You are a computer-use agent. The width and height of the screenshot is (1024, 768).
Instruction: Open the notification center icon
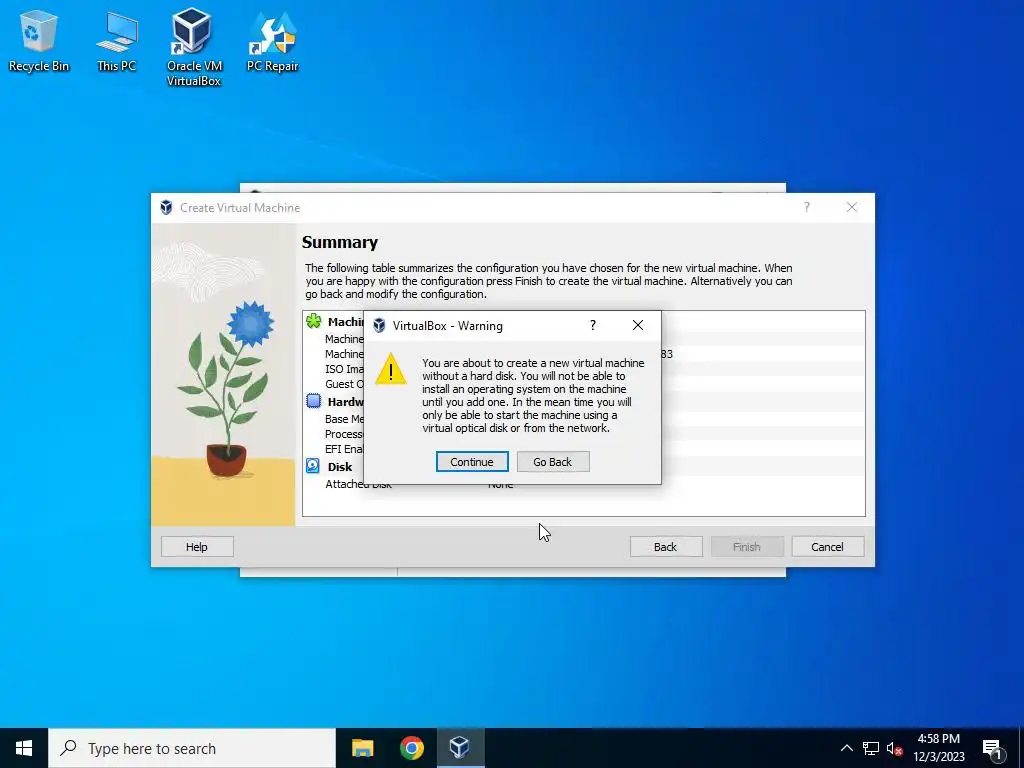point(993,748)
